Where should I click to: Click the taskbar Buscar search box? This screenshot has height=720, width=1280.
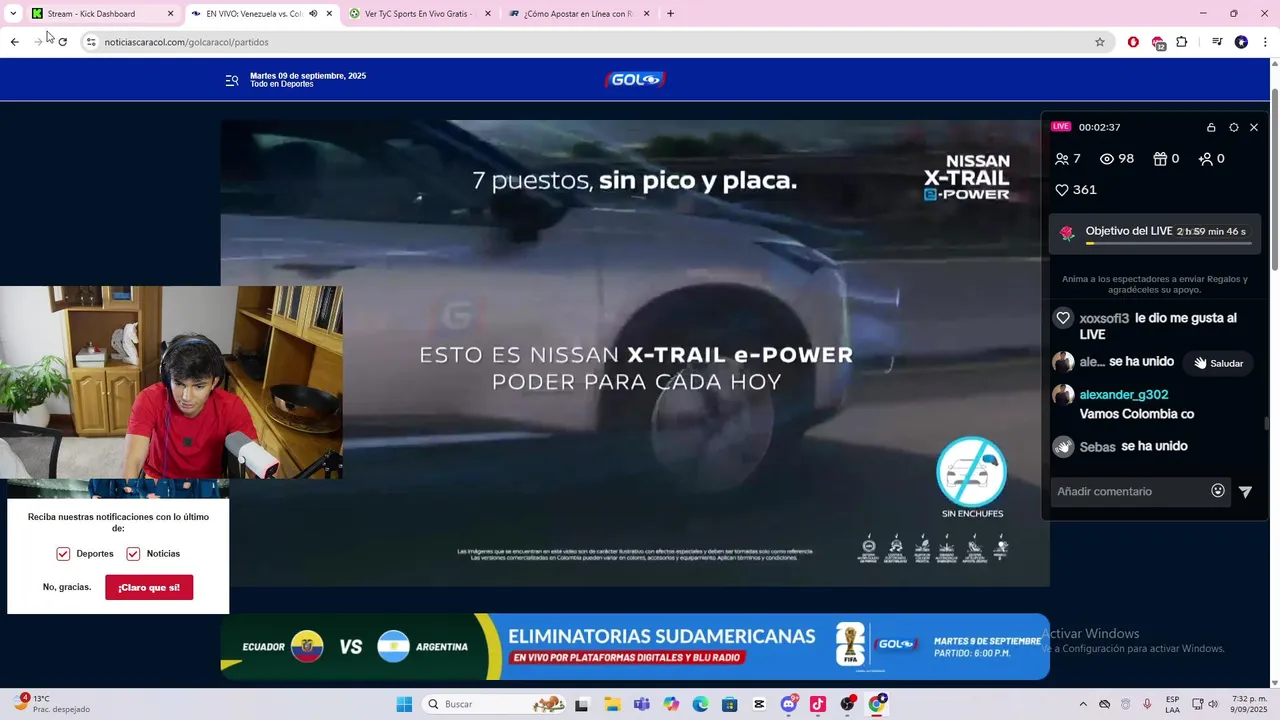pyautogui.click(x=492, y=704)
